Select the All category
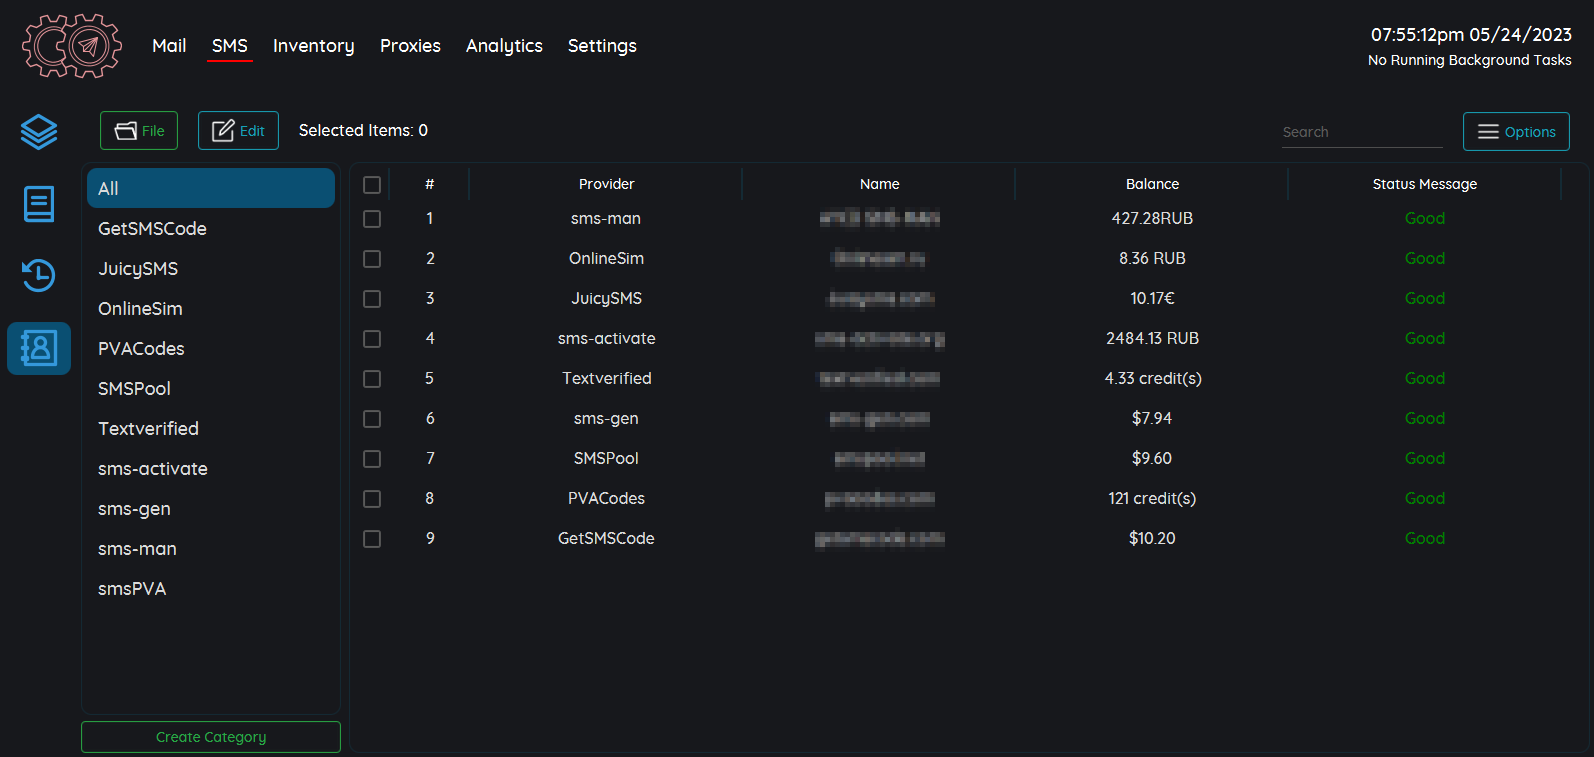The width and height of the screenshot is (1594, 757). (x=211, y=188)
